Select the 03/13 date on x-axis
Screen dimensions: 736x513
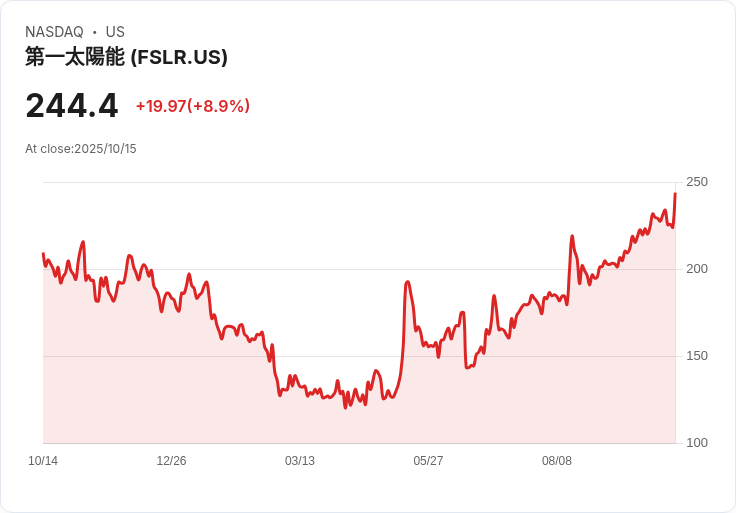(300, 461)
